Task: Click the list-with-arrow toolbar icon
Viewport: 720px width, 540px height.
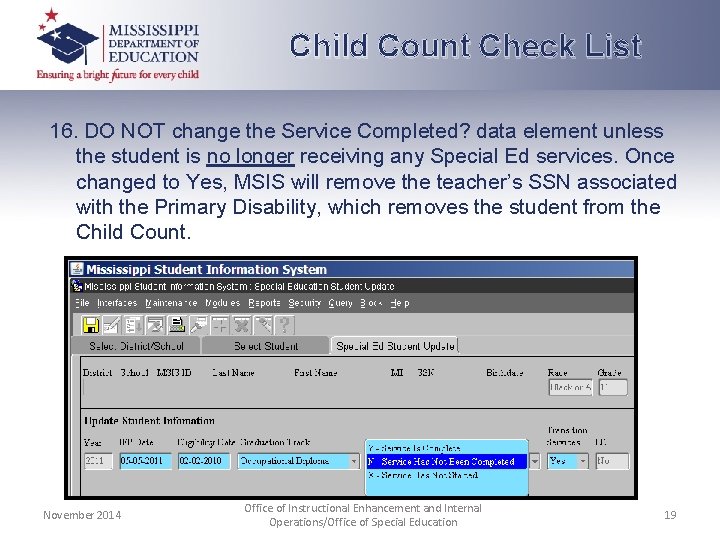Action: click(134, 325)
